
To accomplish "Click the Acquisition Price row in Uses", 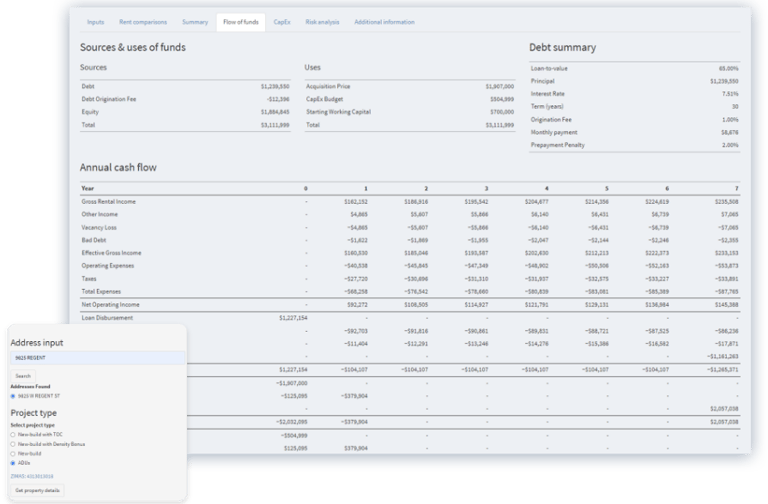I will (x=409, y=86).
